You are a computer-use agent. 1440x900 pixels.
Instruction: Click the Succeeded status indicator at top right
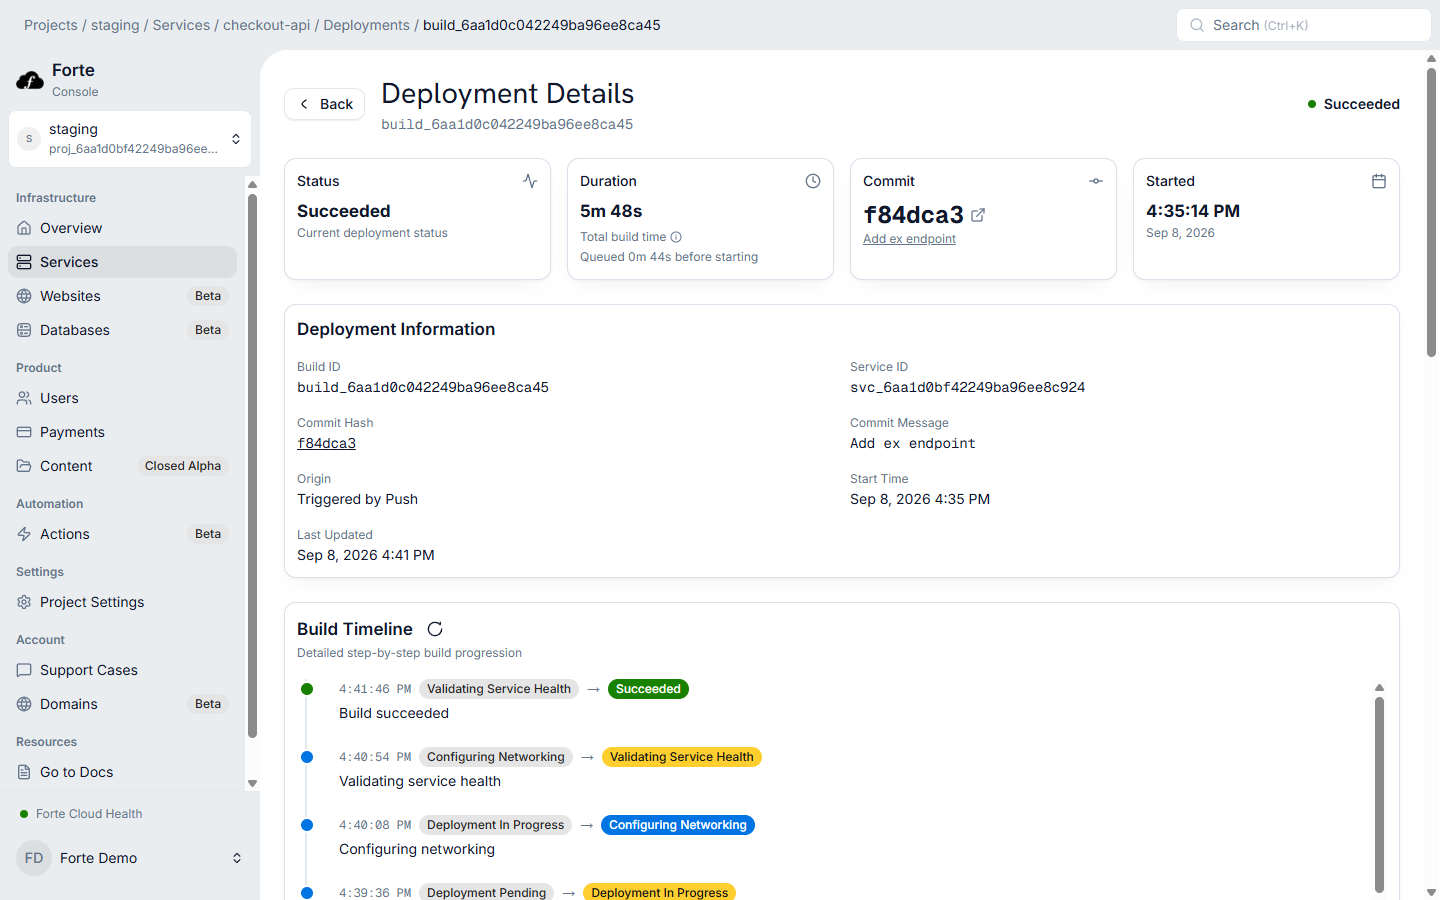[x=1353, y=104]
